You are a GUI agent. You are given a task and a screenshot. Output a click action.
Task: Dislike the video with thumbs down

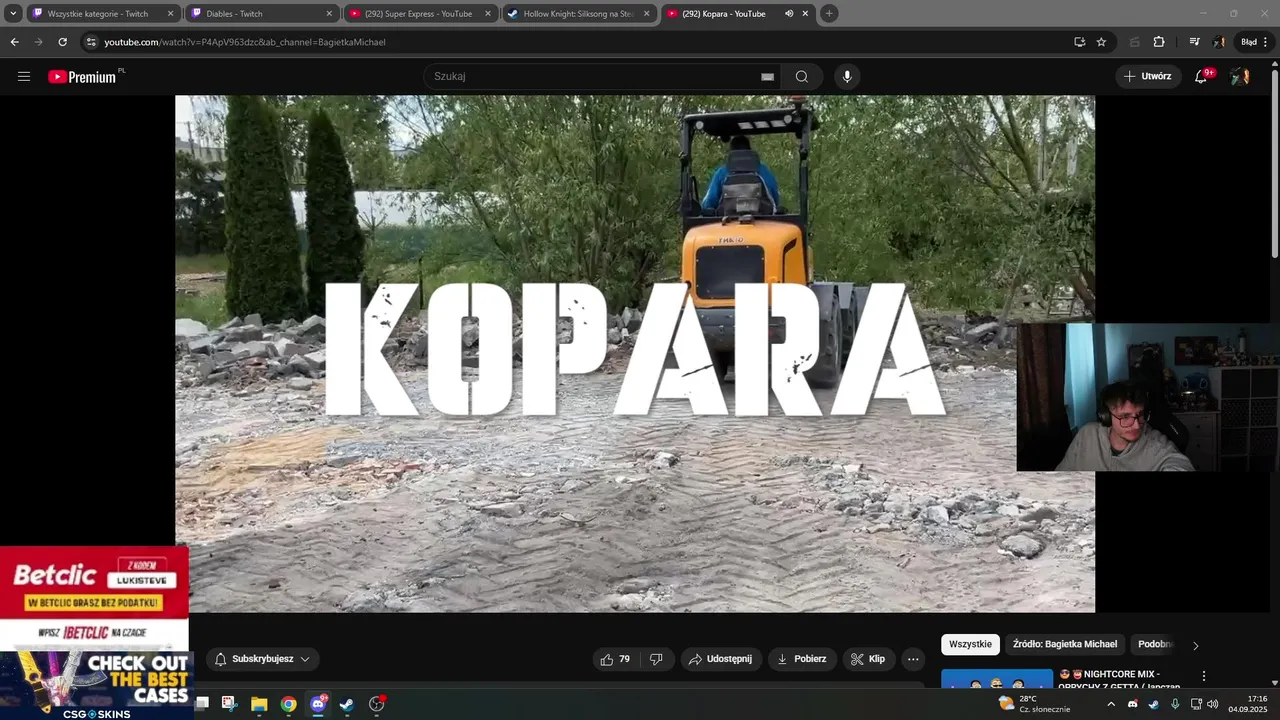click(x=657, y=659)
